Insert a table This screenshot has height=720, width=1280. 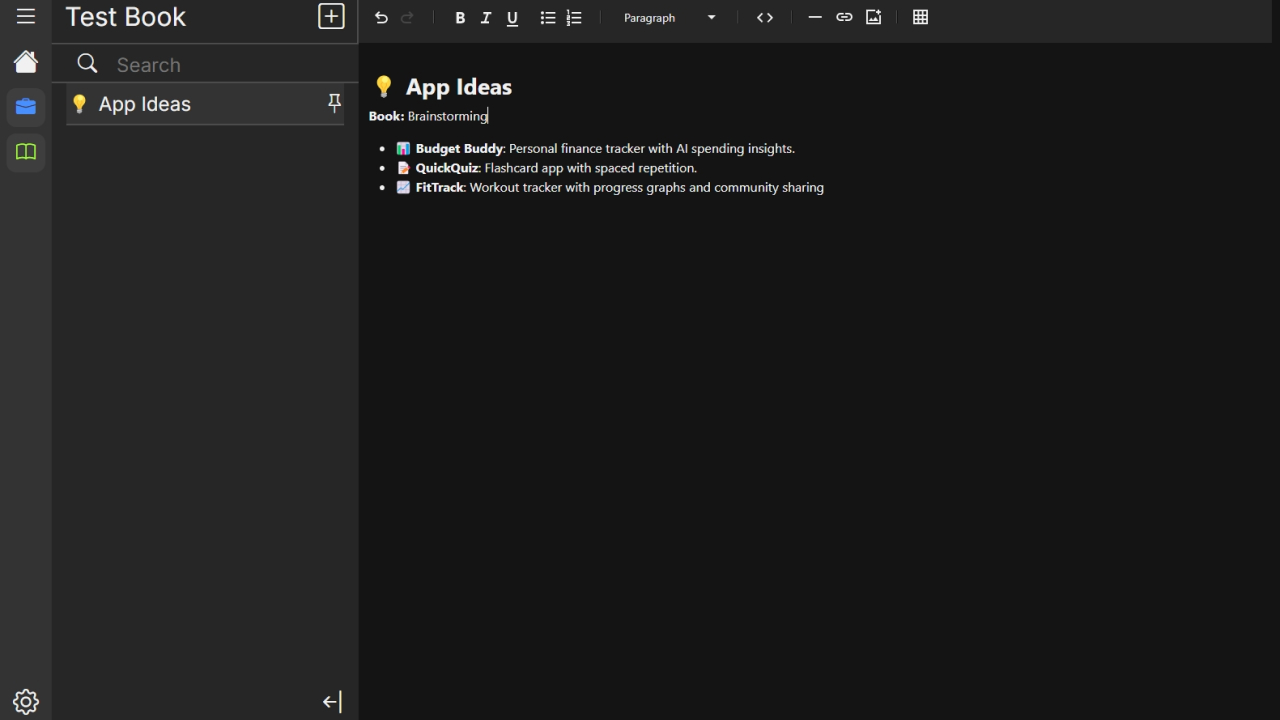pos(921,18)
